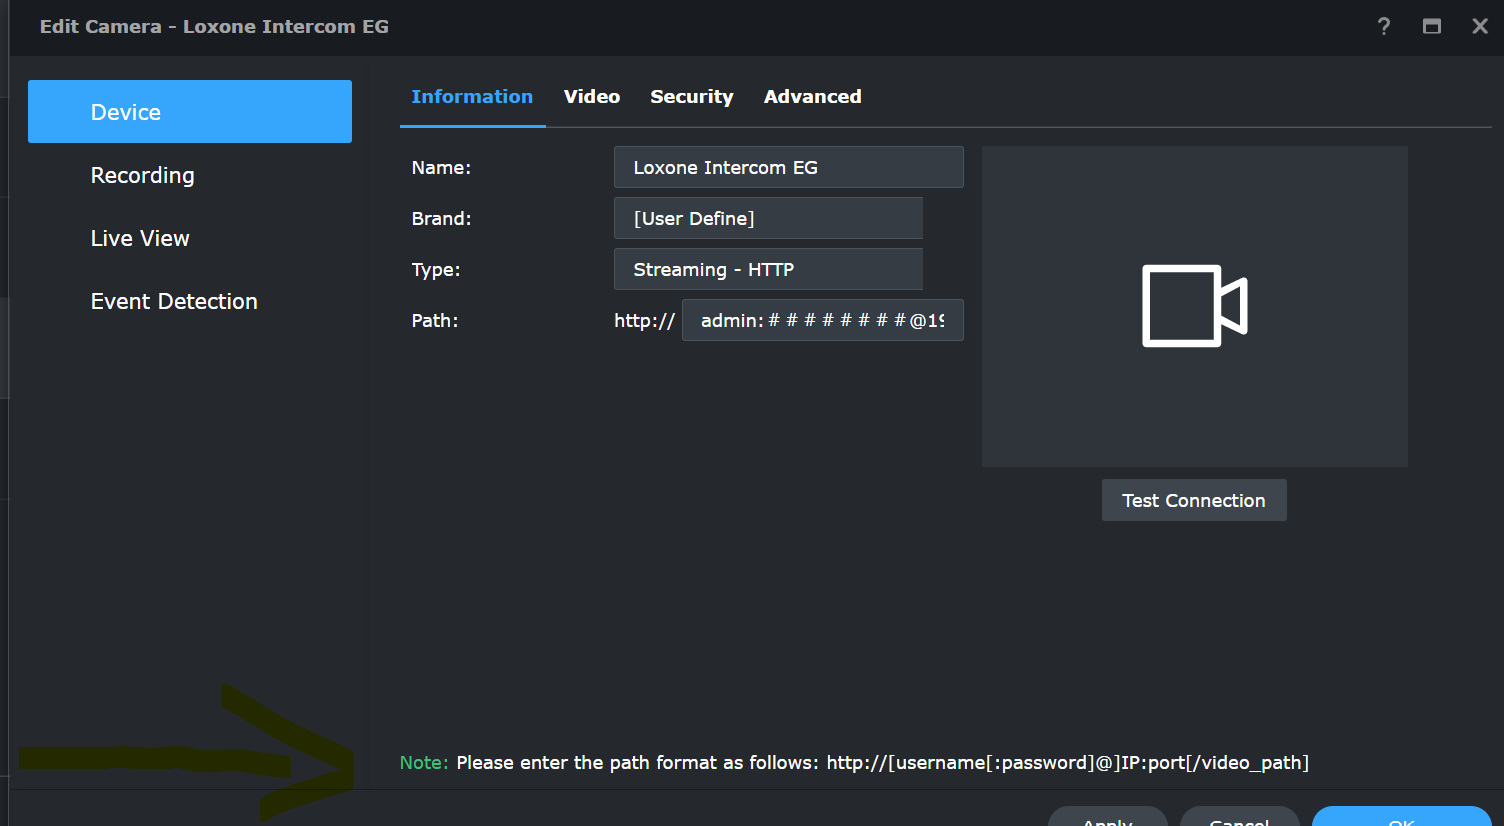
Task: Click the 'Name:' field label
Action: tap(441, 167)
